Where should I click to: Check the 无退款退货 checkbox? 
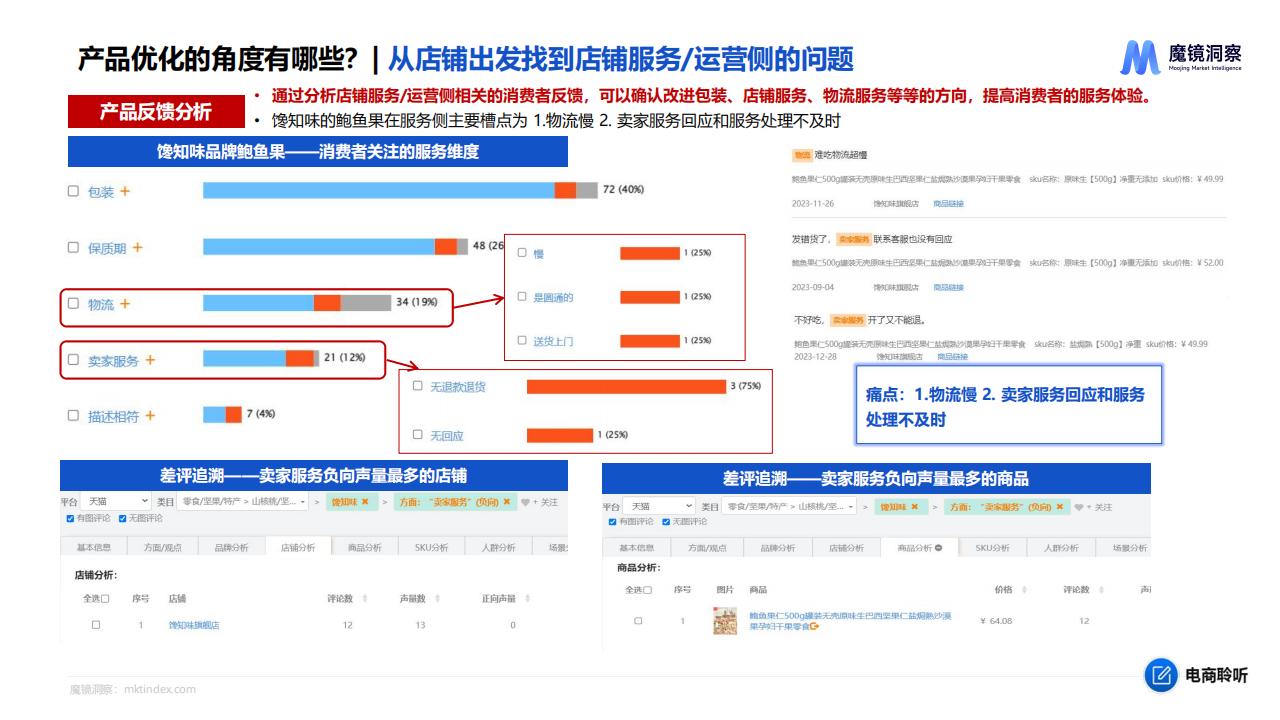[418, 386]
